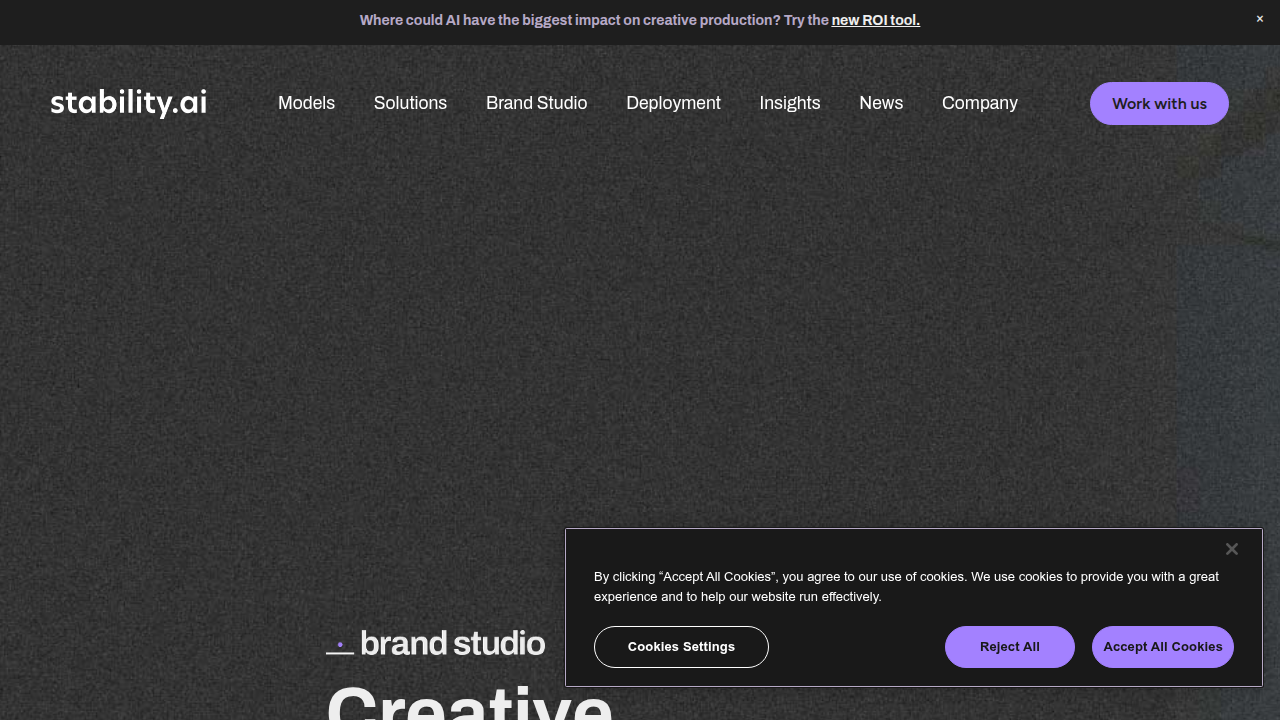1280x720 pixels.
Task: Open the Models menu
Action: (306, 103)
